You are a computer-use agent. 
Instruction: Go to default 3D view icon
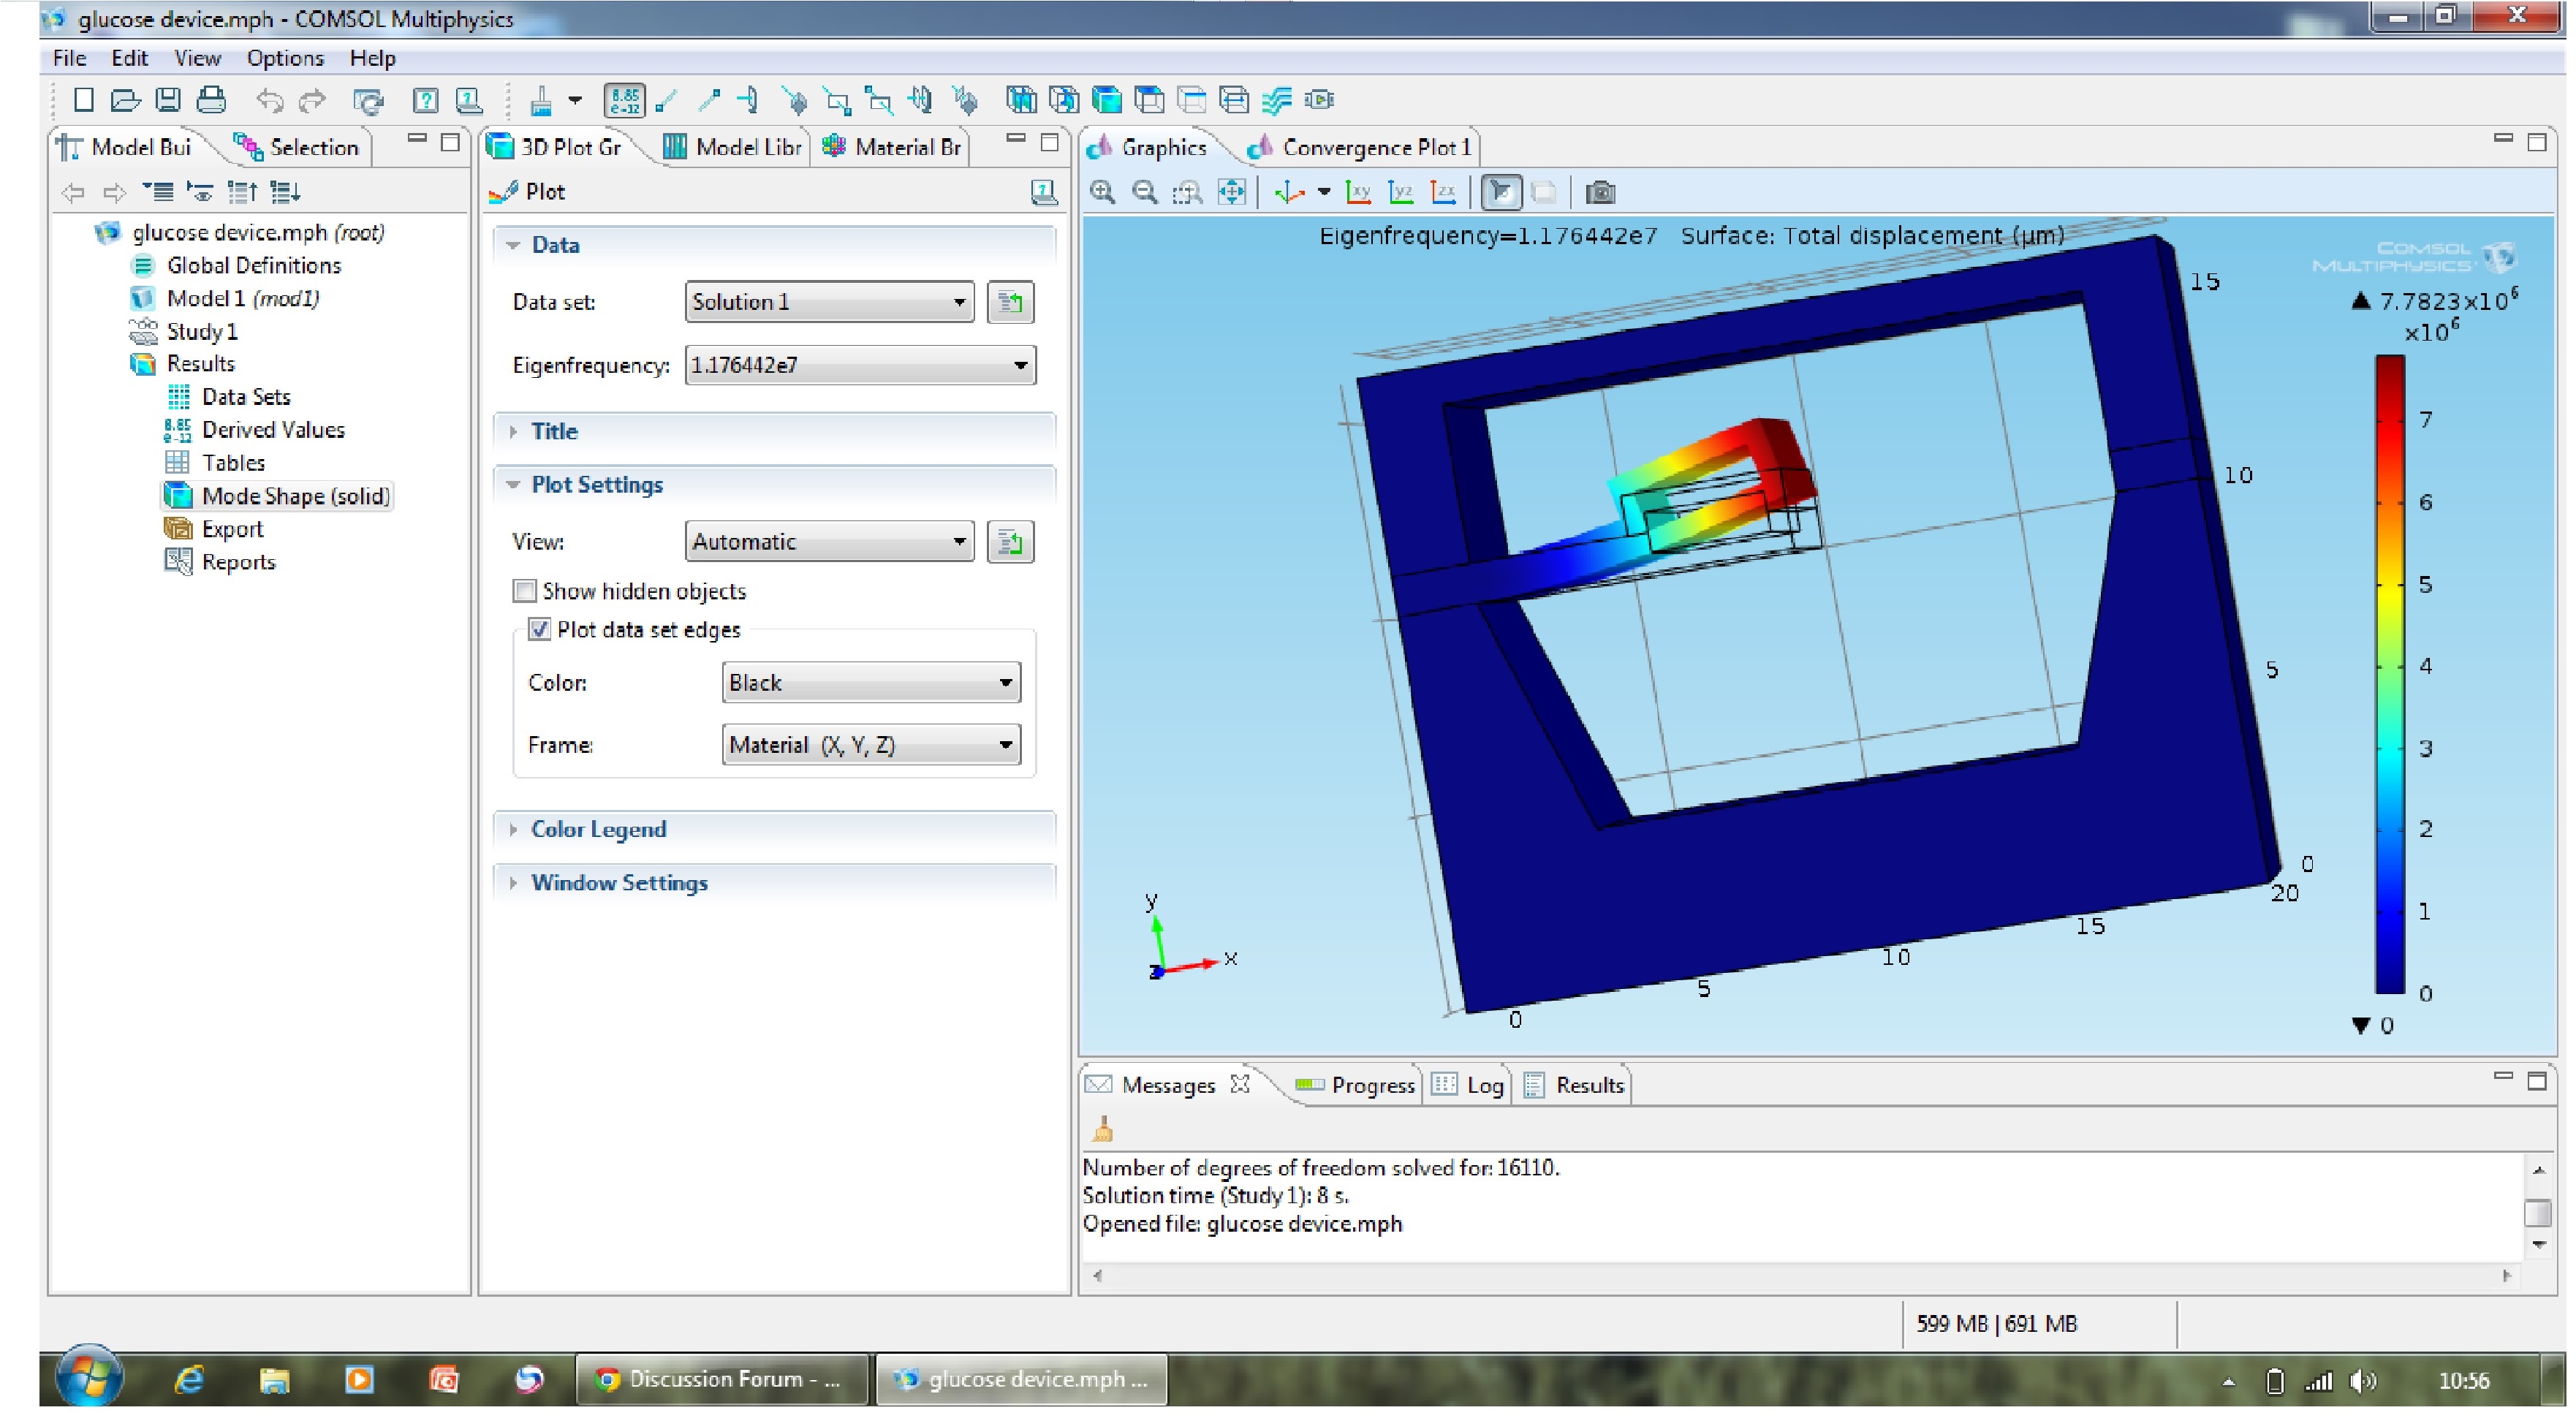(1289, 192)
